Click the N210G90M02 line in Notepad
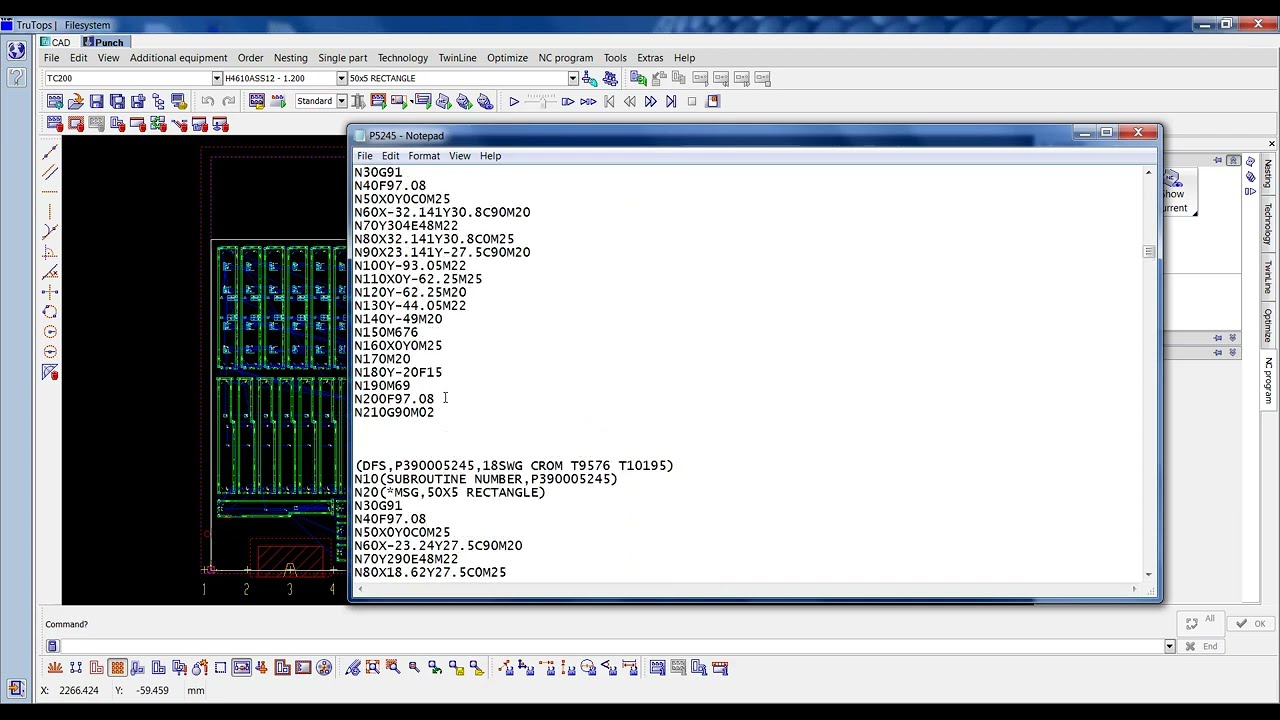This screenshot has height=720, width=1280. 394,412
